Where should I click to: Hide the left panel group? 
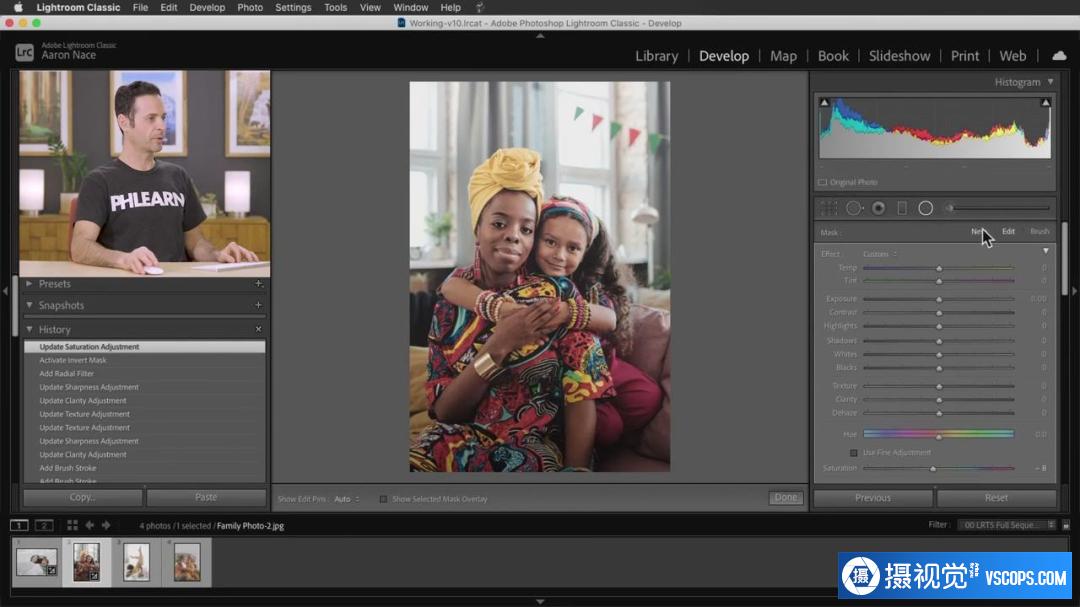(x=5, y=291)
